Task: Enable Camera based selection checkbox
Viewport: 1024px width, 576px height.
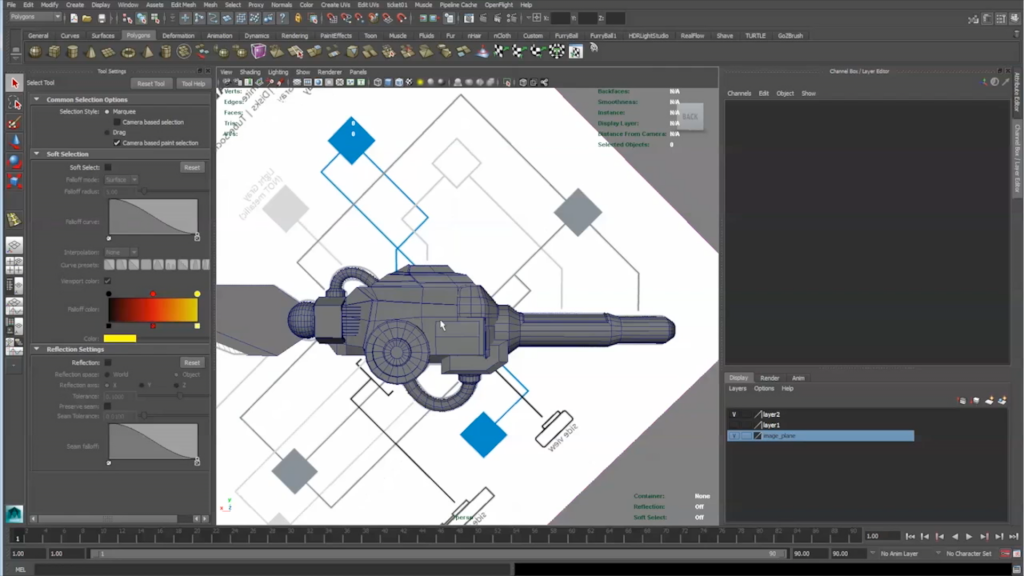Action: 118,122
